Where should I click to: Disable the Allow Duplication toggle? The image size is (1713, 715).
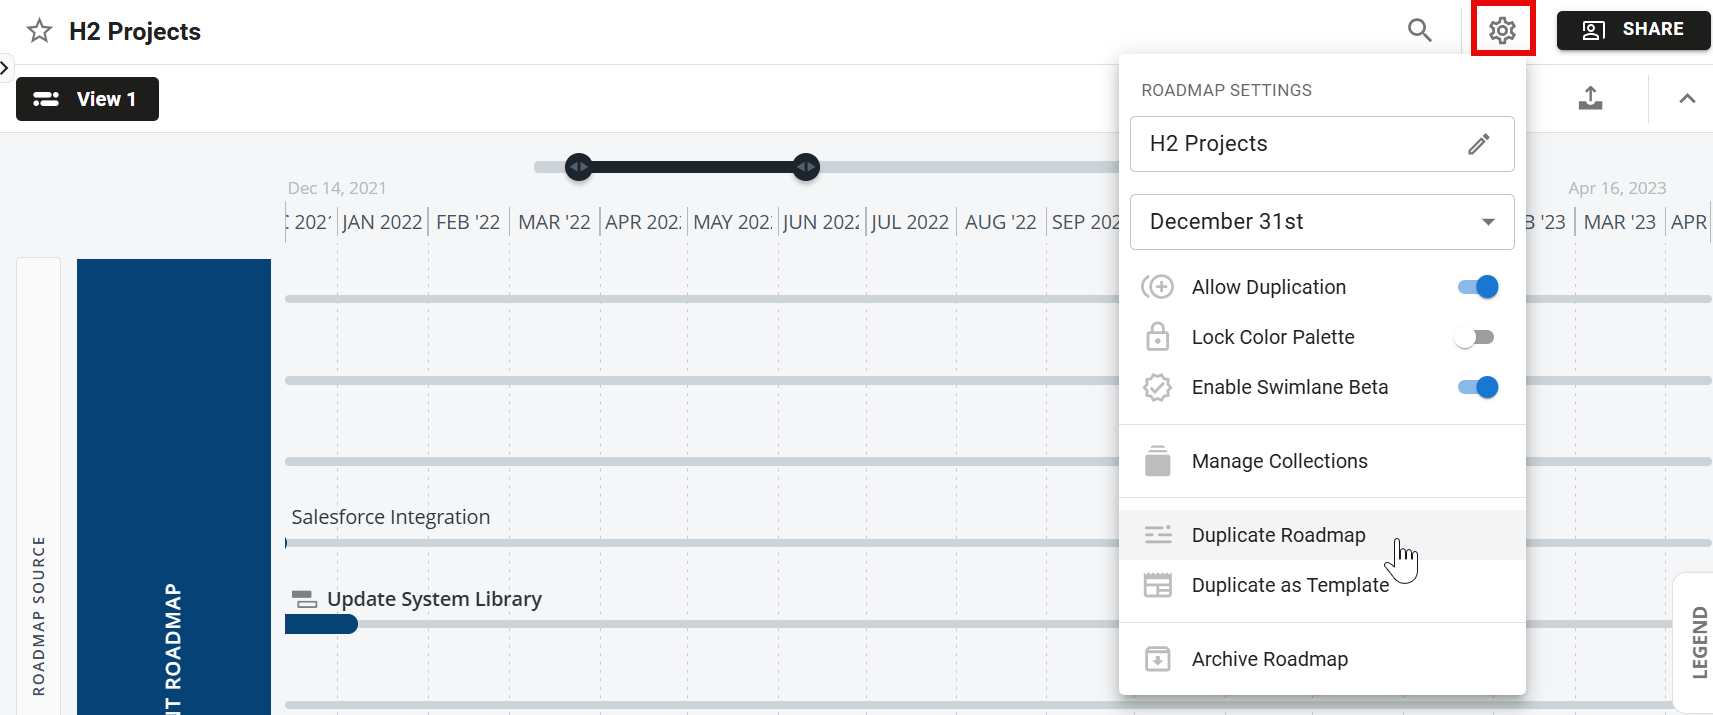click(x=1478, y=287)
